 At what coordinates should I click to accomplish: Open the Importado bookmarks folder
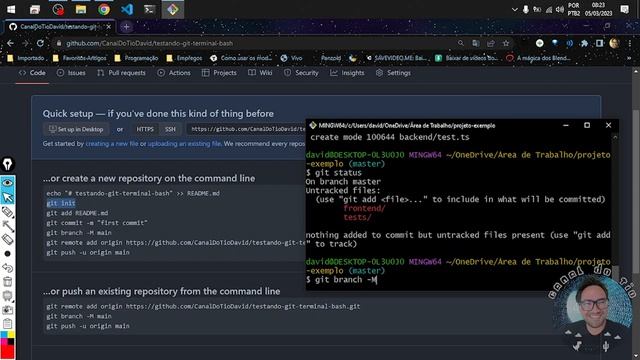click(x=26, y=58)
